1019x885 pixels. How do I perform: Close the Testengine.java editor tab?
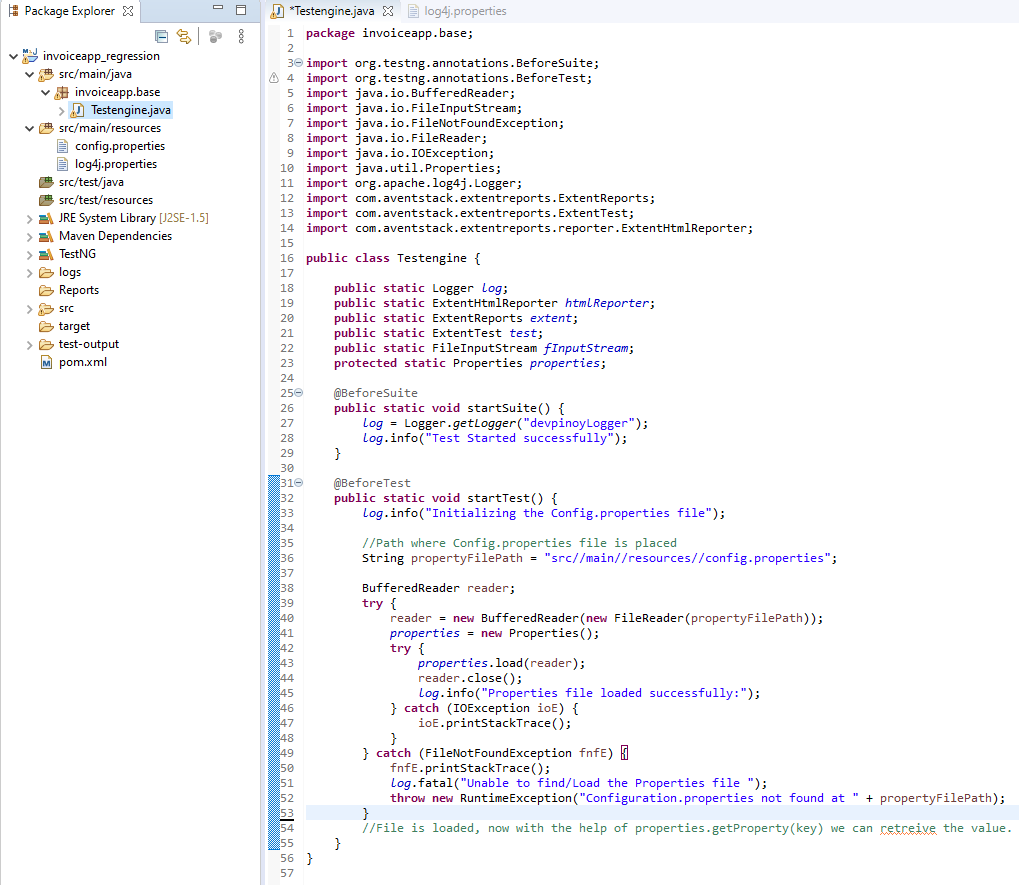(388, 11)
